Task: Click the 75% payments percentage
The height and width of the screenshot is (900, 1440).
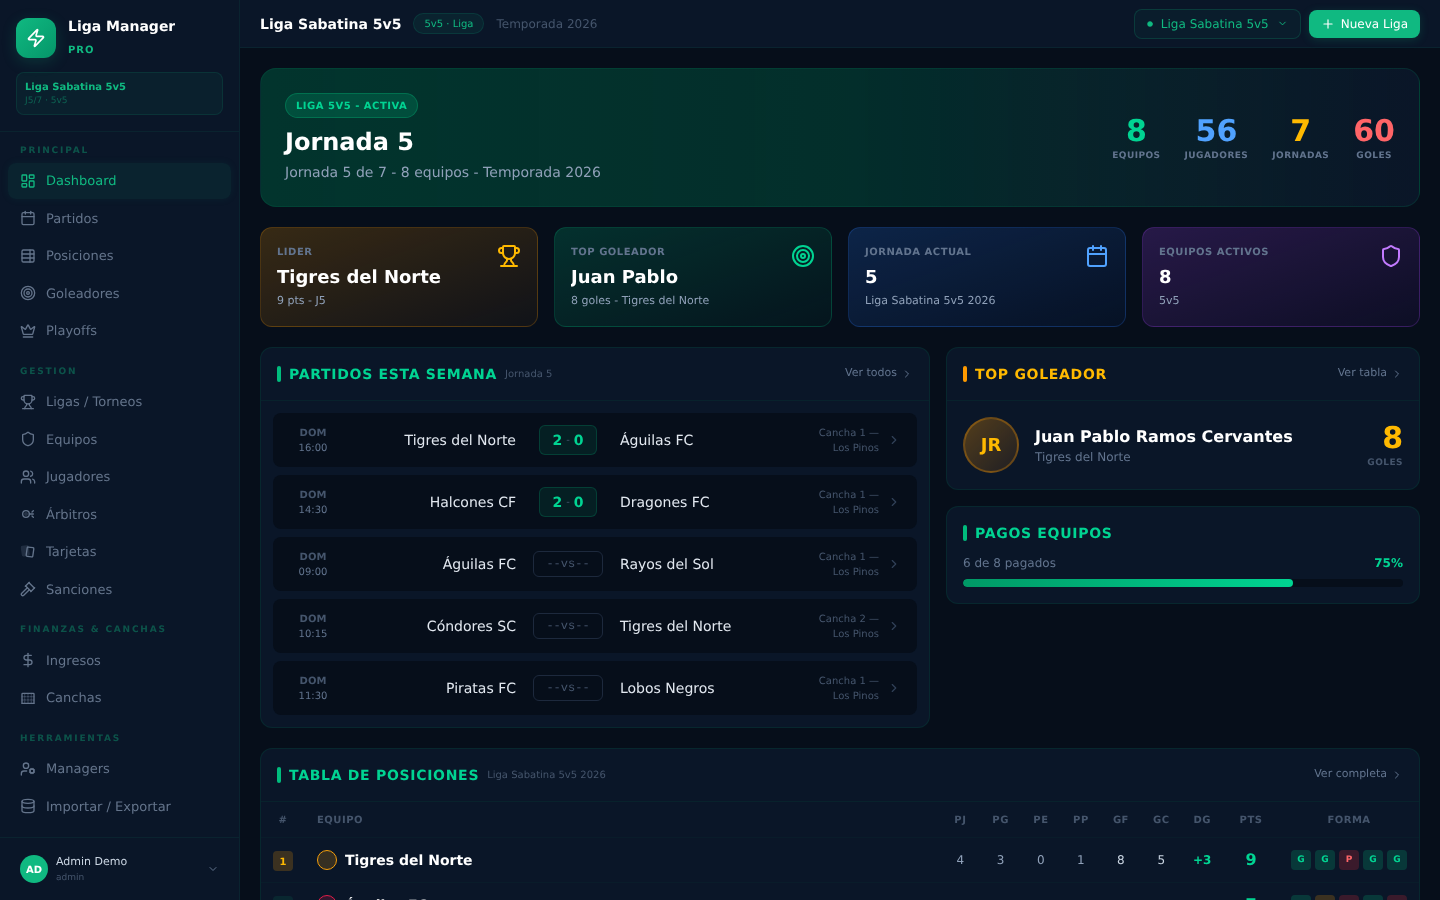Action: [x=1388, y=563]
